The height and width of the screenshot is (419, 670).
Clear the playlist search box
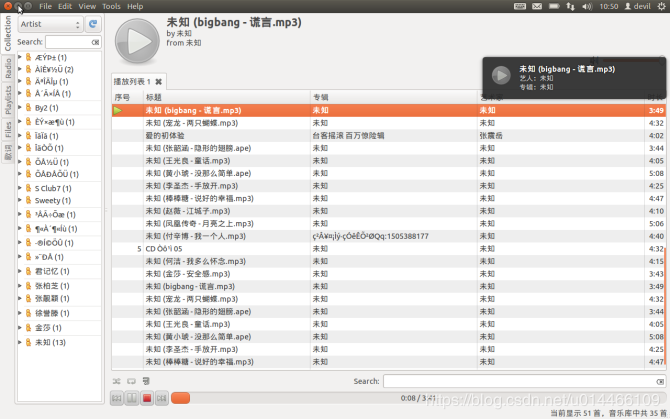pyautogui.click(x=660, y=381)
